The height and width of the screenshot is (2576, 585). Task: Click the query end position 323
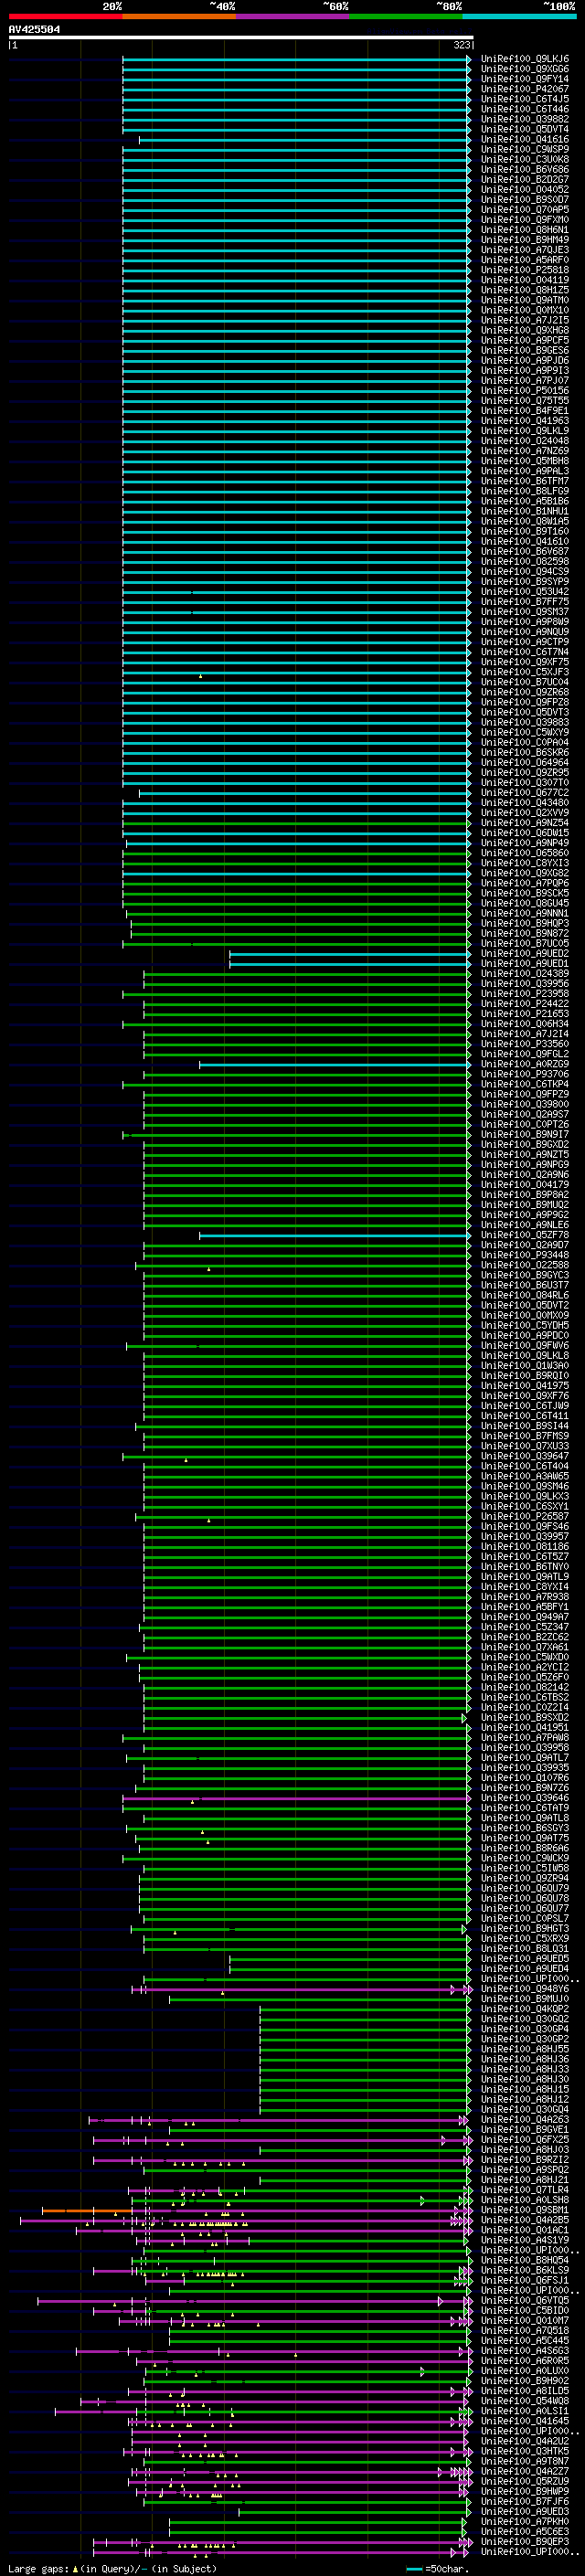click(x=461, y=46)
